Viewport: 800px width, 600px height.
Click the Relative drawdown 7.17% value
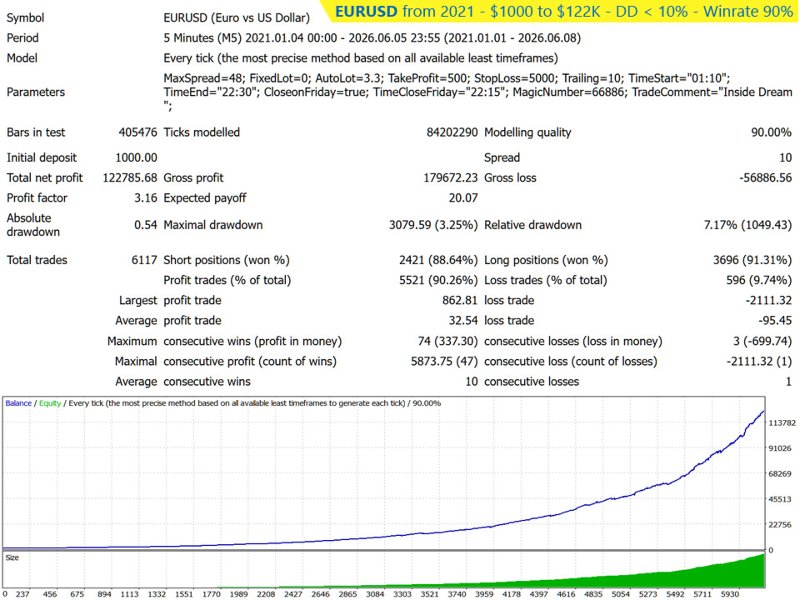[x=748, y=225]
